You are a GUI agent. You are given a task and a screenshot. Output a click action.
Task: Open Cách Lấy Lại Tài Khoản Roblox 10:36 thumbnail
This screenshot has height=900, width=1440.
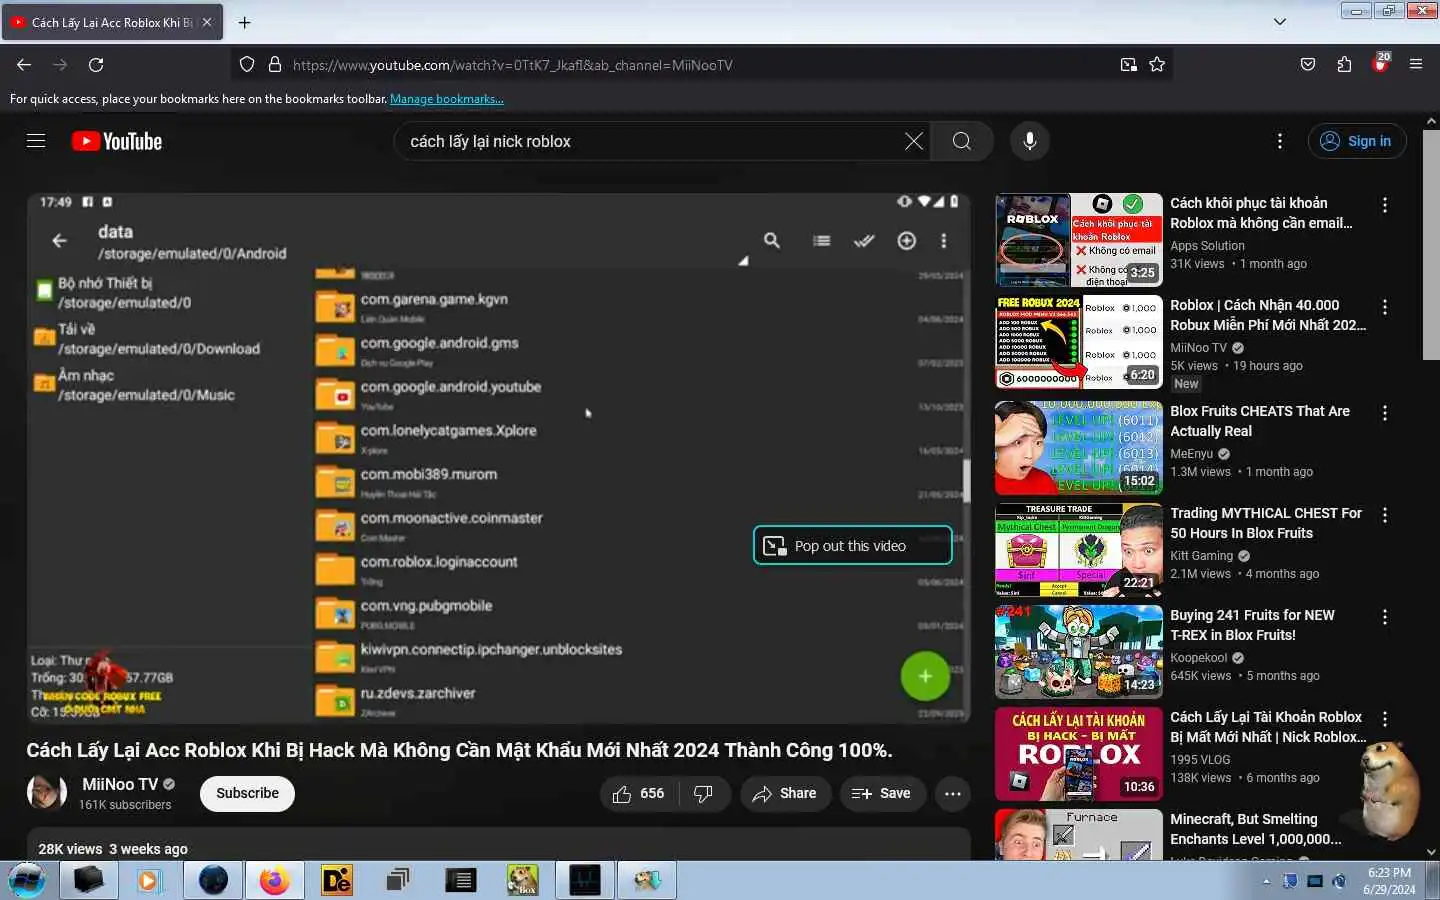tap(1079, 754)
